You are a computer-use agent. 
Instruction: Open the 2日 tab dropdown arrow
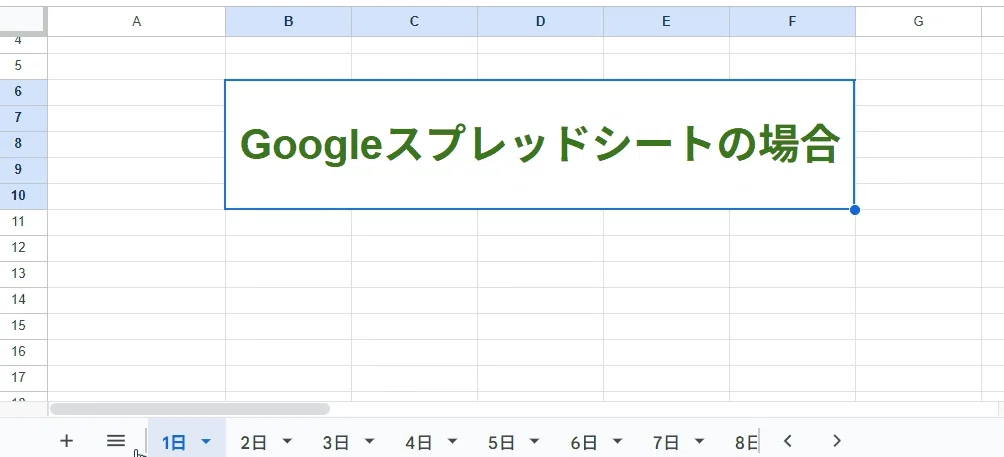[287, 441]
